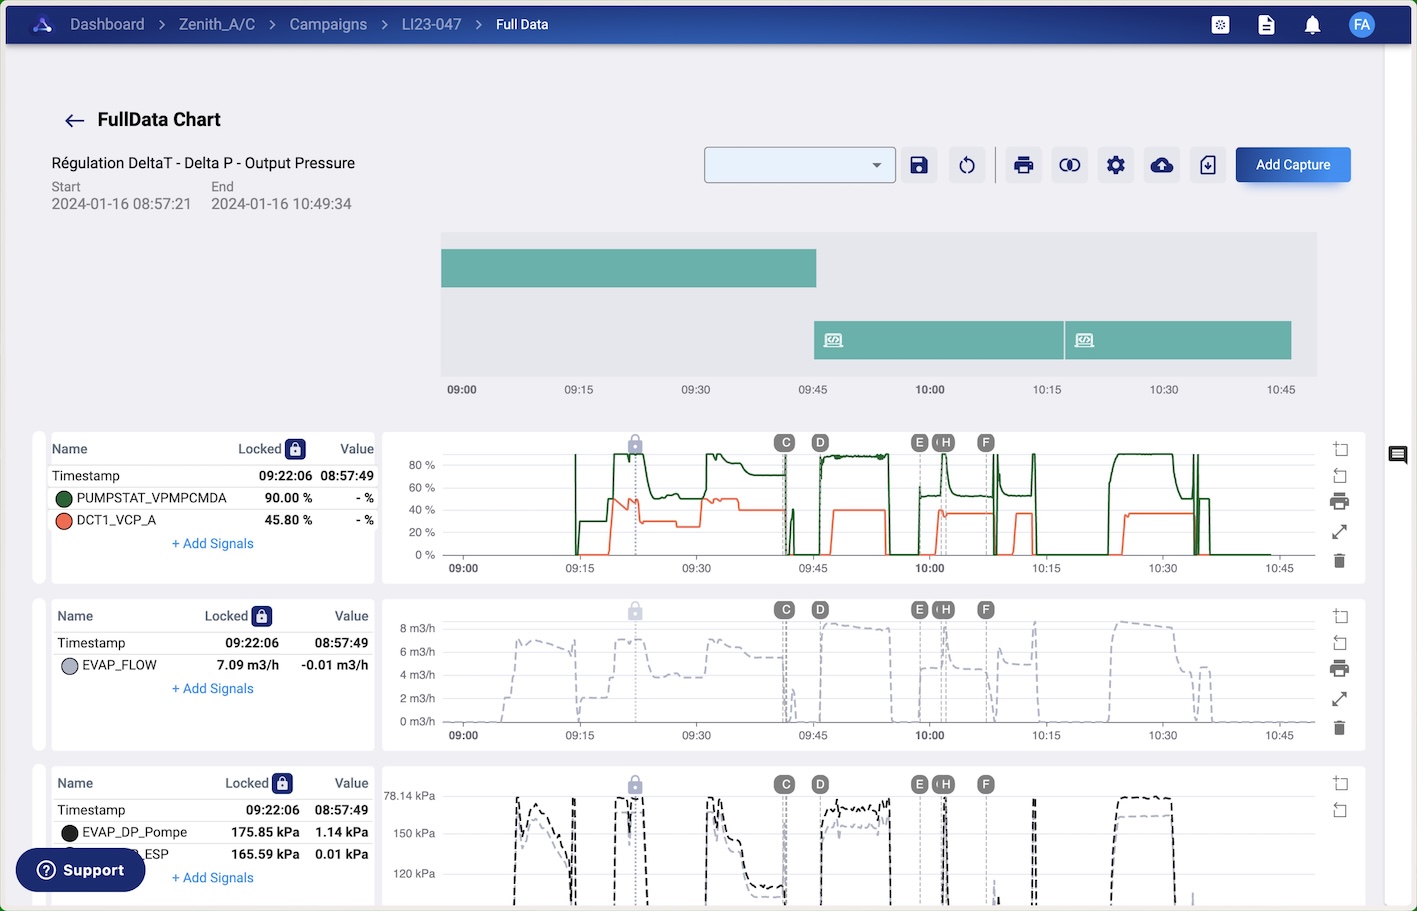Image resolution: width=1417 pixels, height=911 pixels.
Task: Click the save disk icon in toolbar
Action: (x=919, y=165)
